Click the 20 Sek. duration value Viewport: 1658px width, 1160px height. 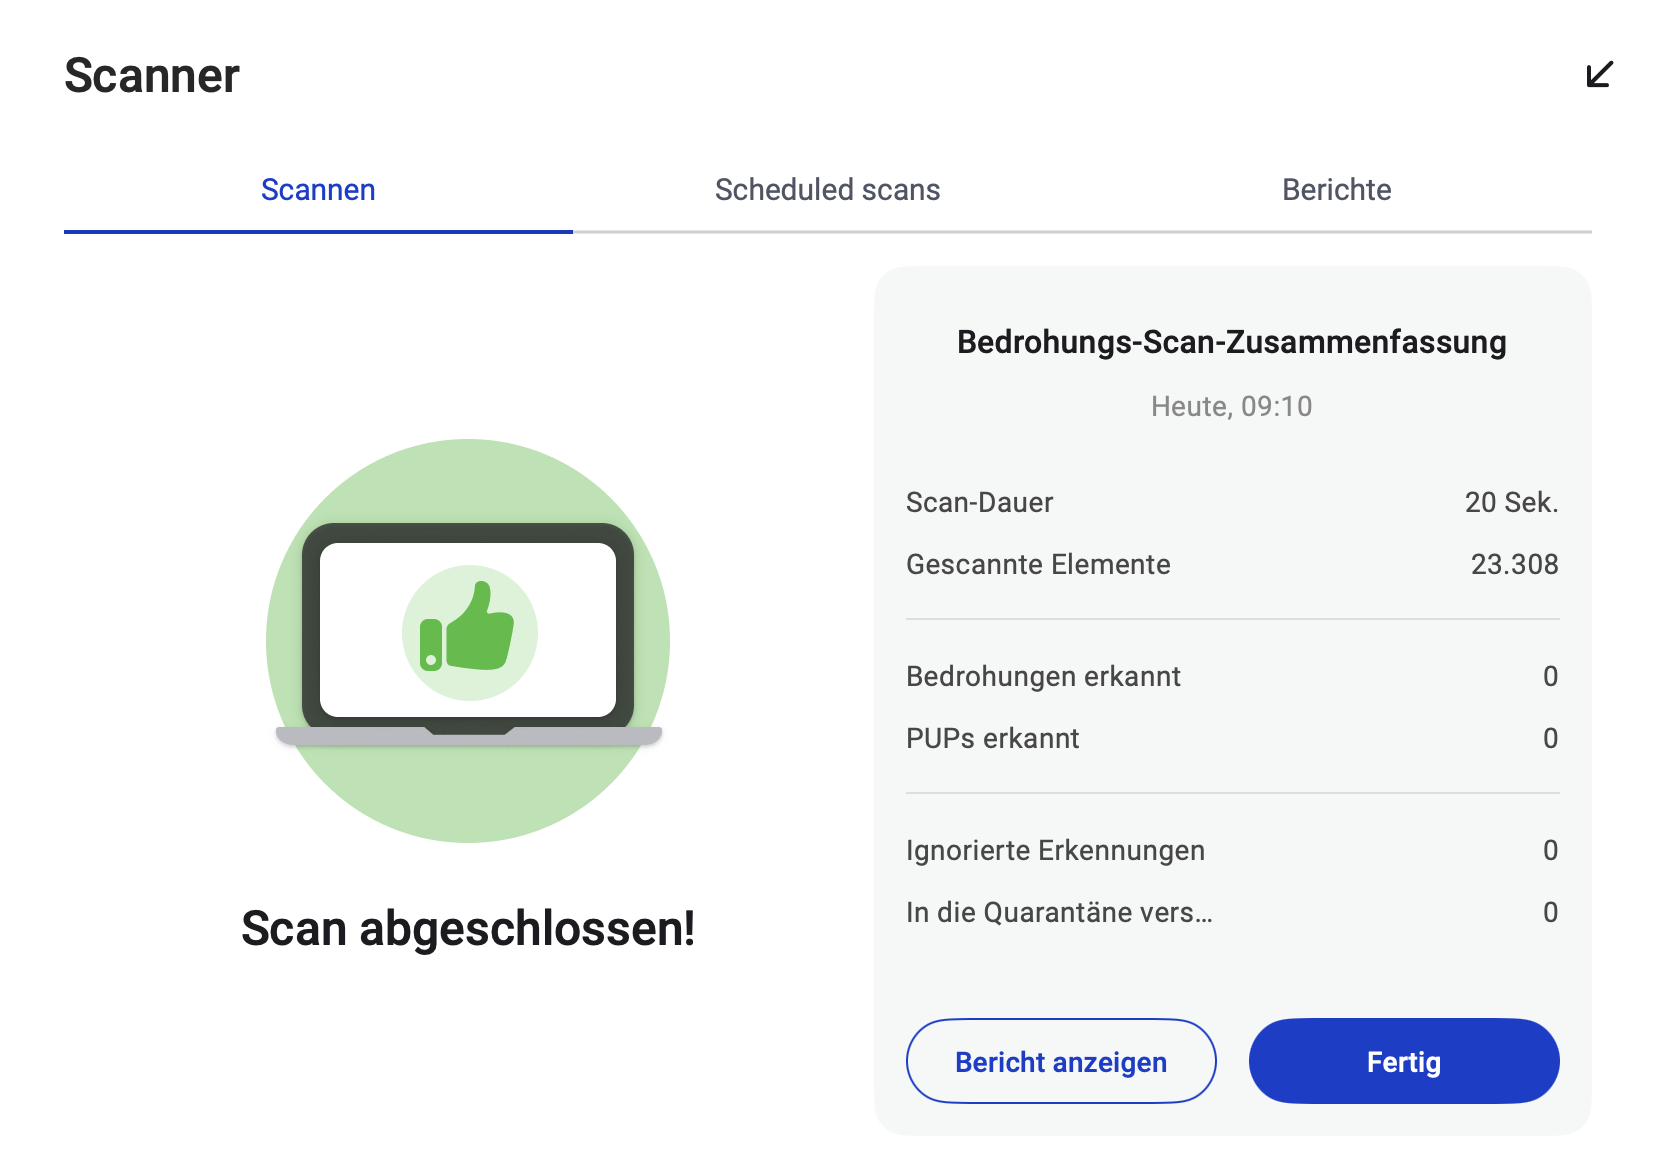click(x=1511, y=502)
